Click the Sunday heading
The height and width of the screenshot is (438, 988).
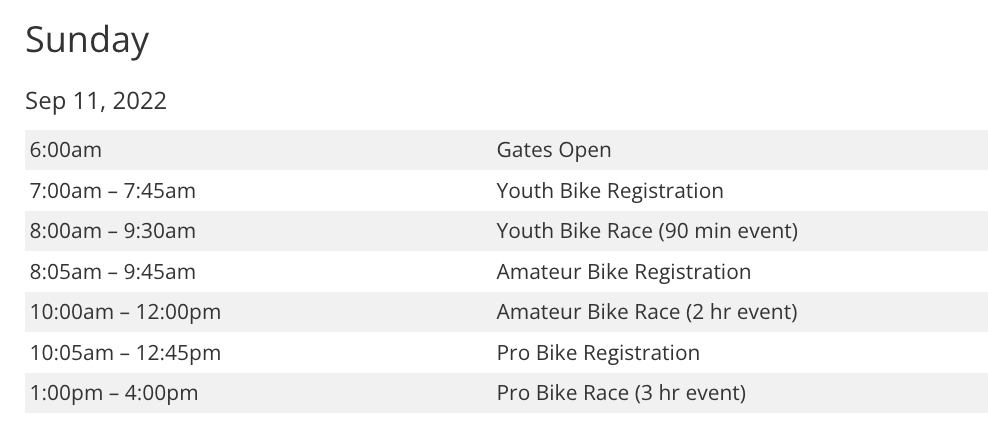coord(87,40)
